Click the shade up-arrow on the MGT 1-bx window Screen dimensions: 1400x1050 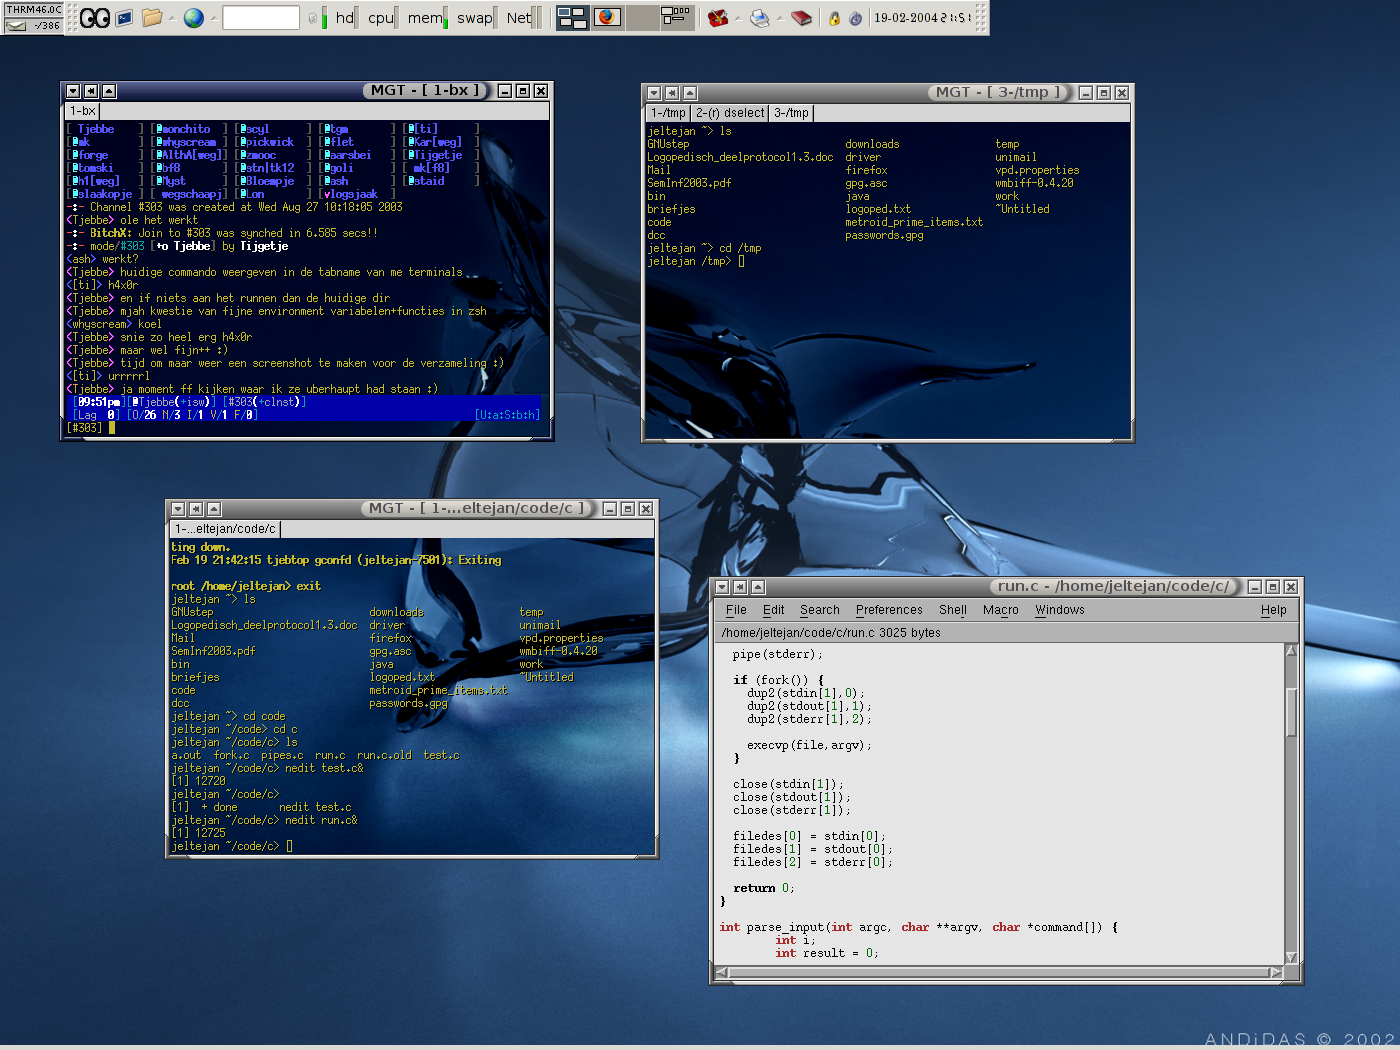[109, 91]
